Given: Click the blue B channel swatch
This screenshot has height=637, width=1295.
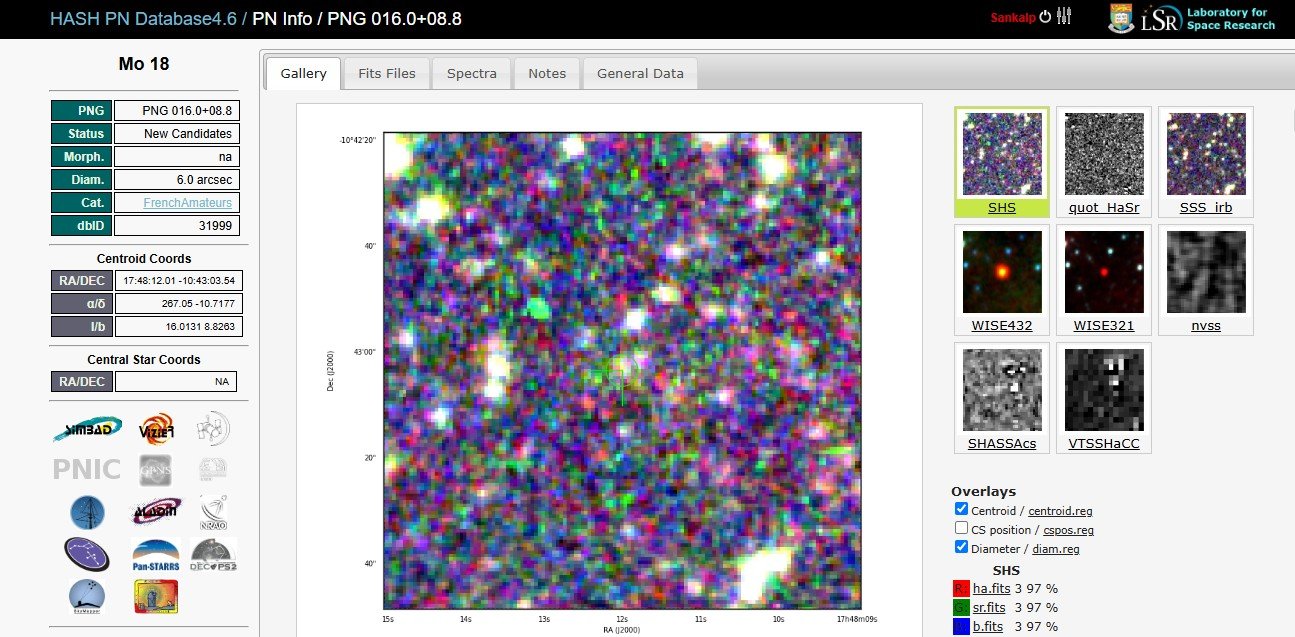Looking at the screenshot, I should pyautogui.click(x=961, y=627).
